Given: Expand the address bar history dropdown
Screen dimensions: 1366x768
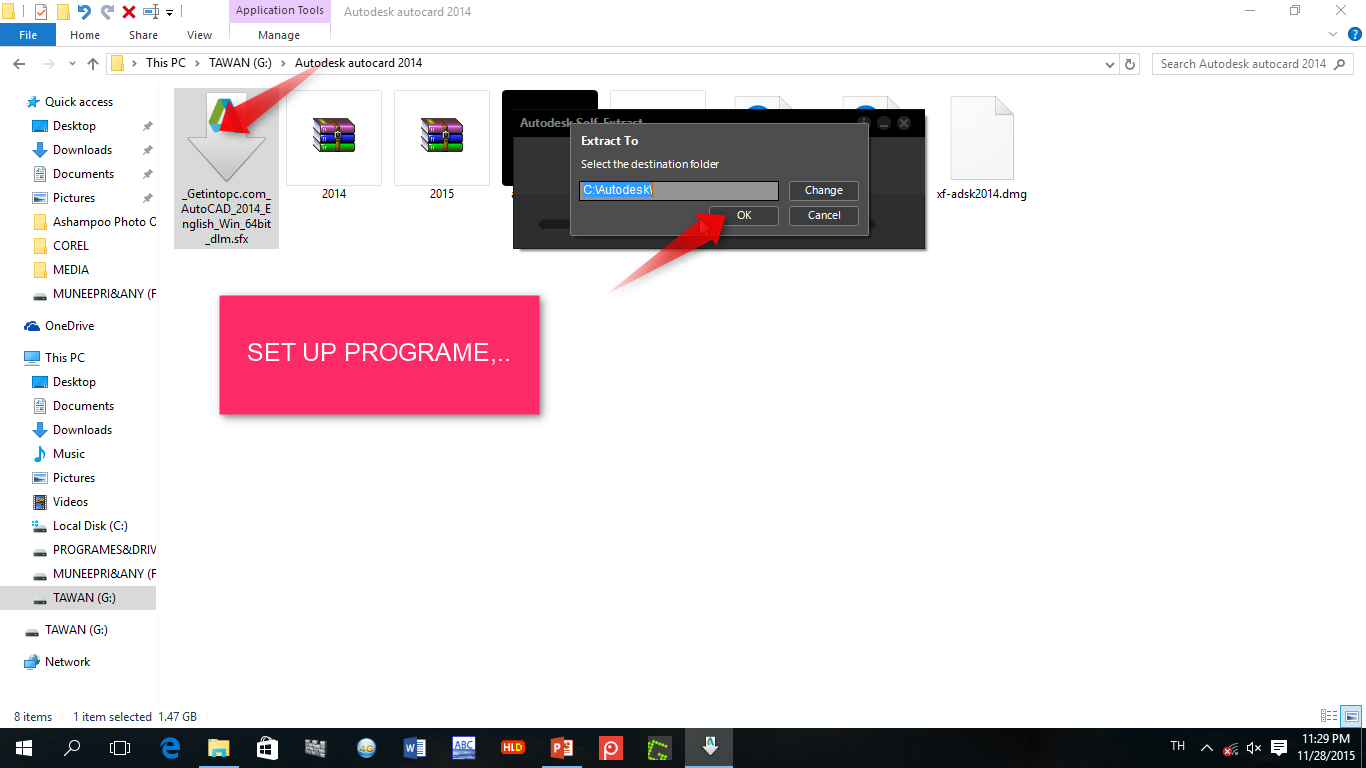Looking at the screenshot, I should click(1110, 63).
